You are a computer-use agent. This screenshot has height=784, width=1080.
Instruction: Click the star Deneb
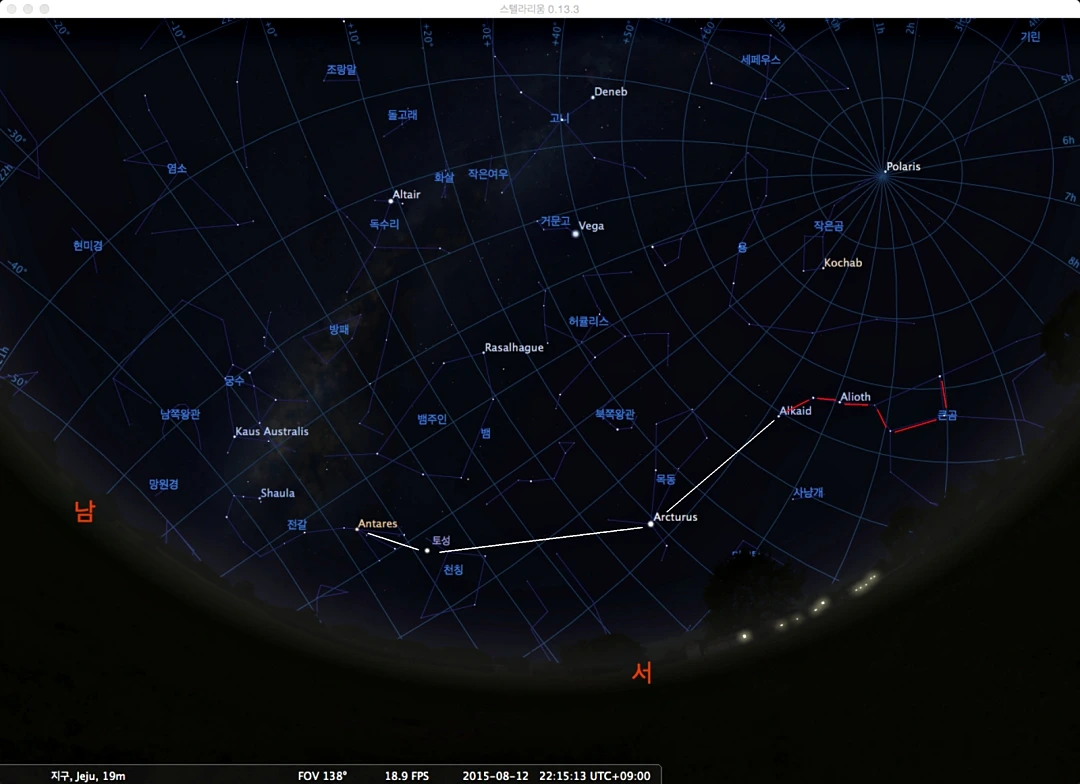coord(593,97)
